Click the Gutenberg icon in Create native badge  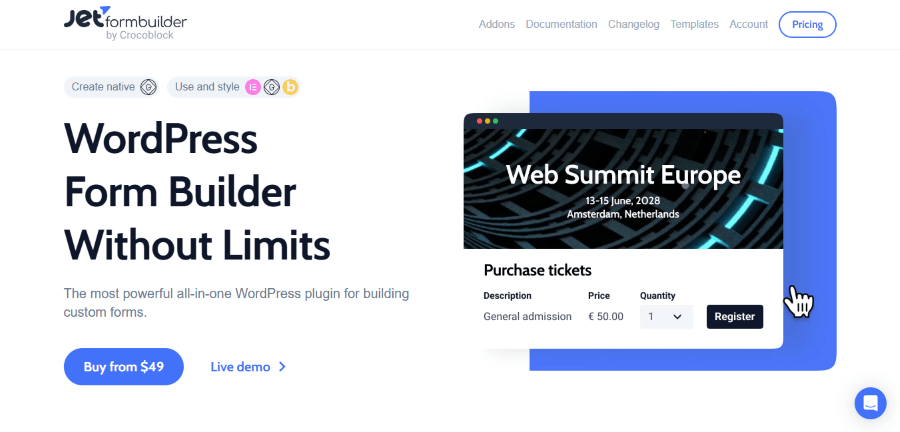(x=148, y=87)
